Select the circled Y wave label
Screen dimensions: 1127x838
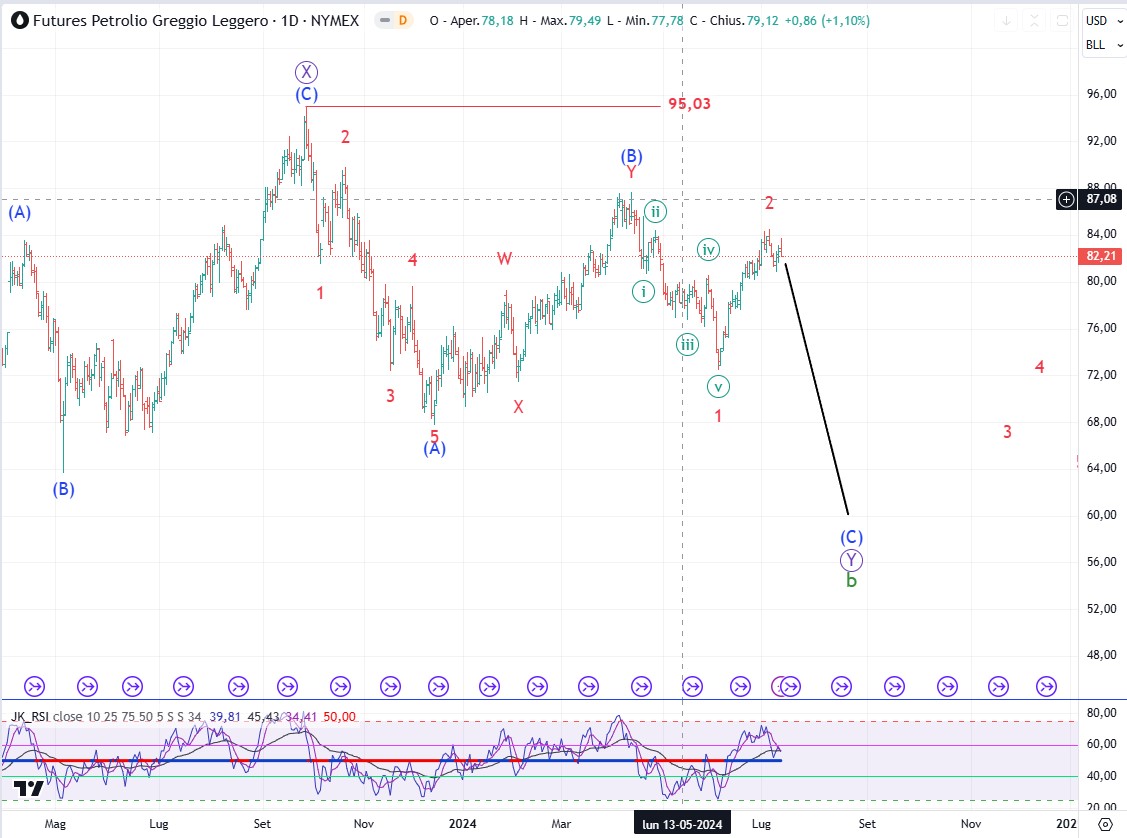[x=851, y=560]
